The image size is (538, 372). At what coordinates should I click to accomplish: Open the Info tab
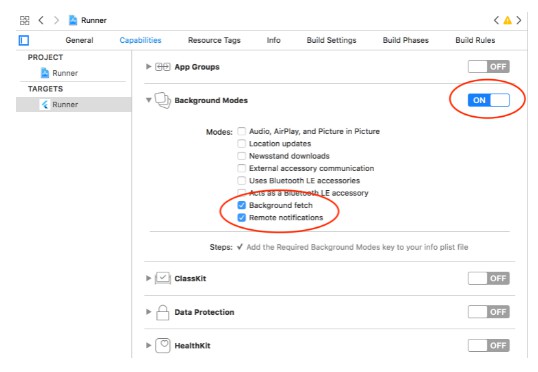[273, 40]
